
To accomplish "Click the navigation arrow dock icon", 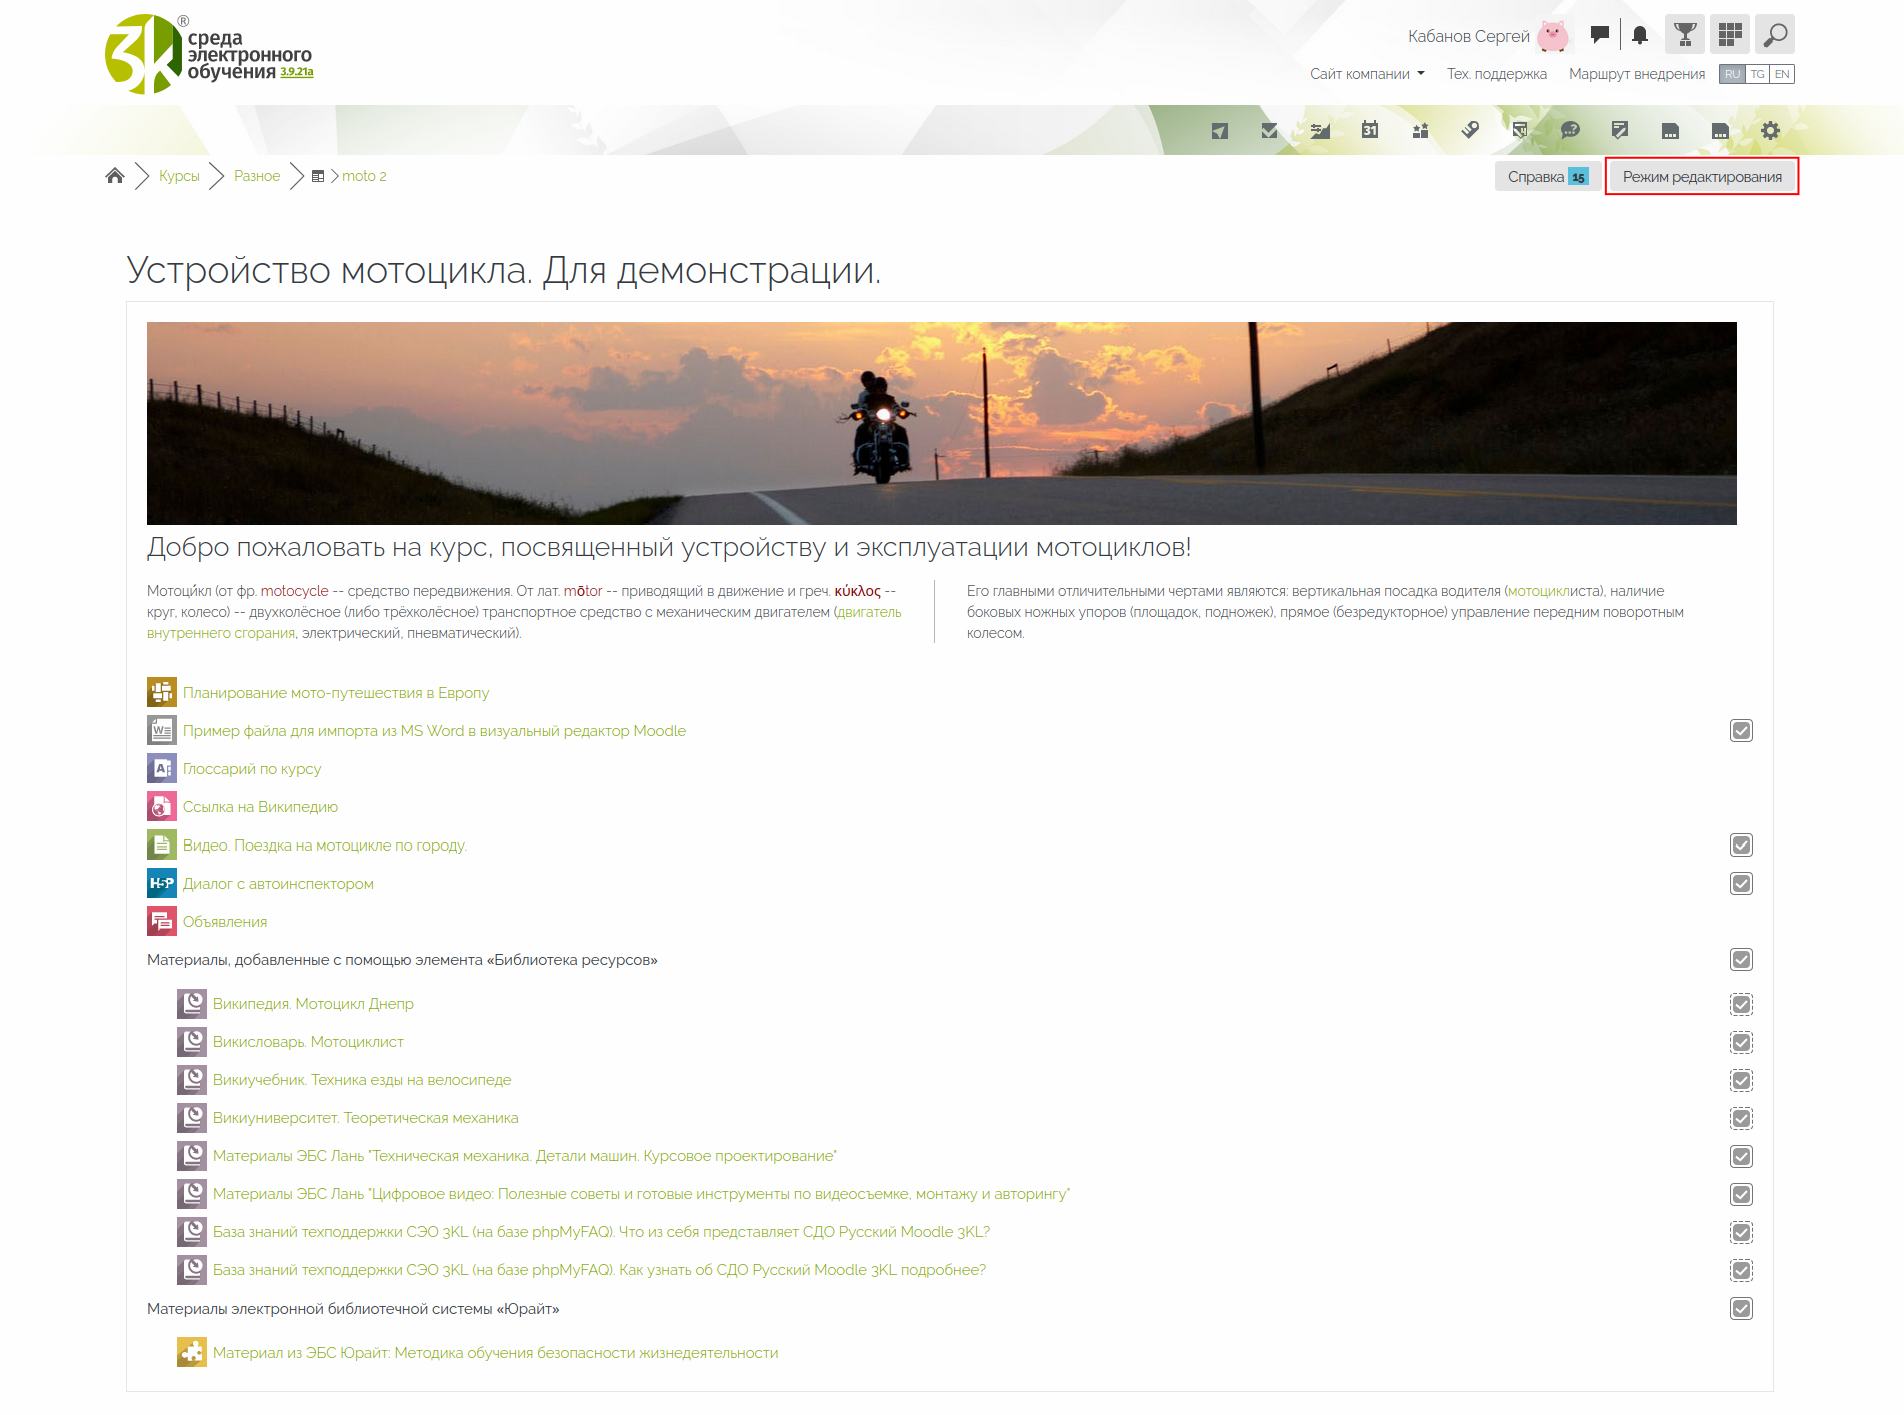I will (1219, 131).
